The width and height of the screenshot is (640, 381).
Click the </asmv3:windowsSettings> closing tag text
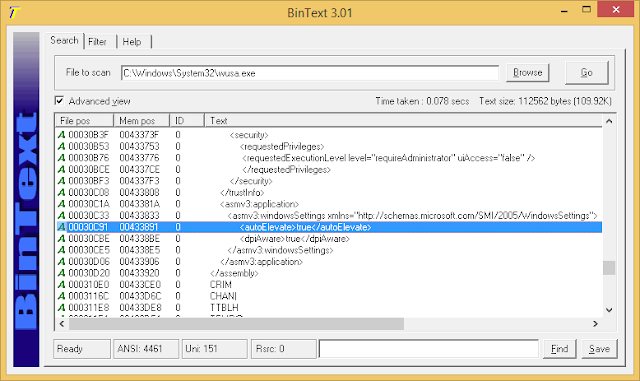[280, 250]
